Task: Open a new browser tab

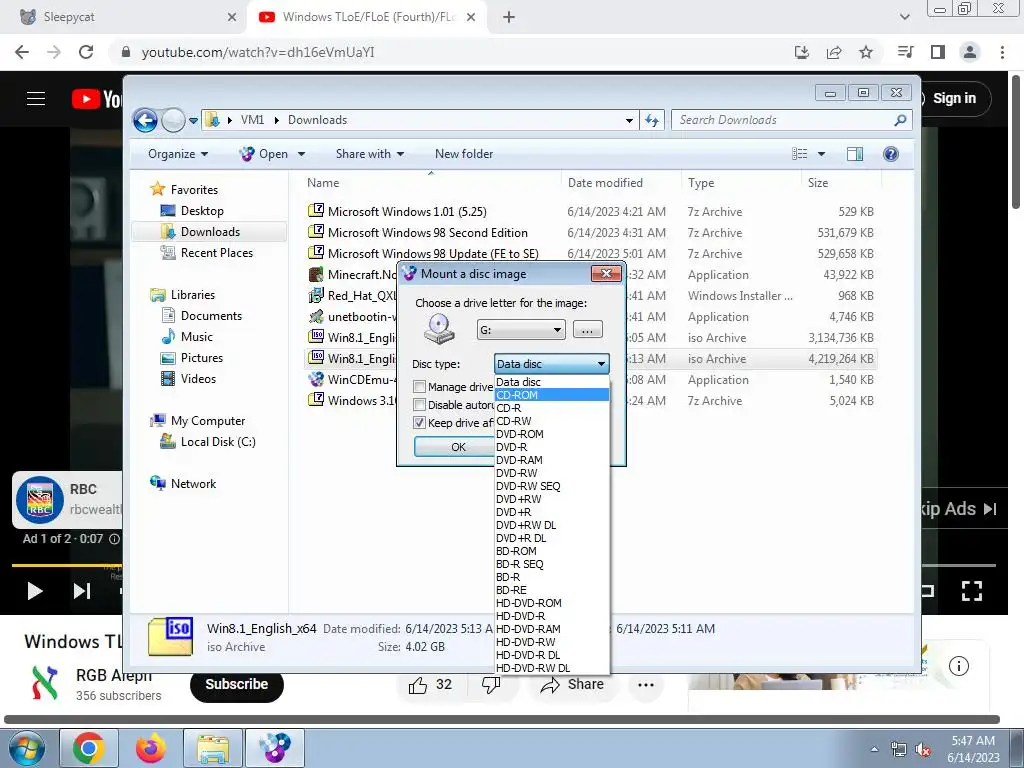Action: tap(509, 17)
